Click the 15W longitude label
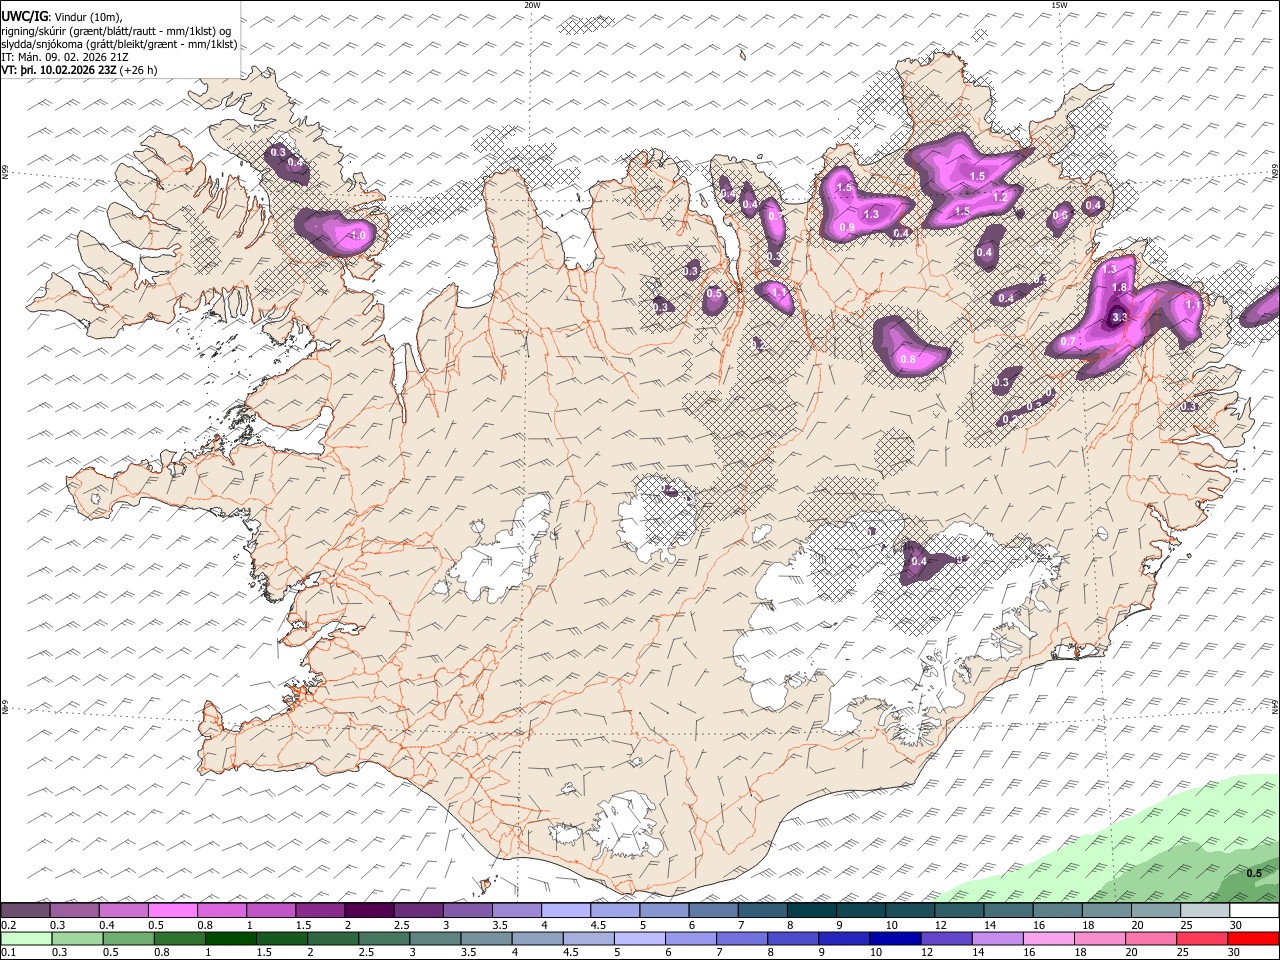Screen dimensions: 1280x960 pos(1059,5)
